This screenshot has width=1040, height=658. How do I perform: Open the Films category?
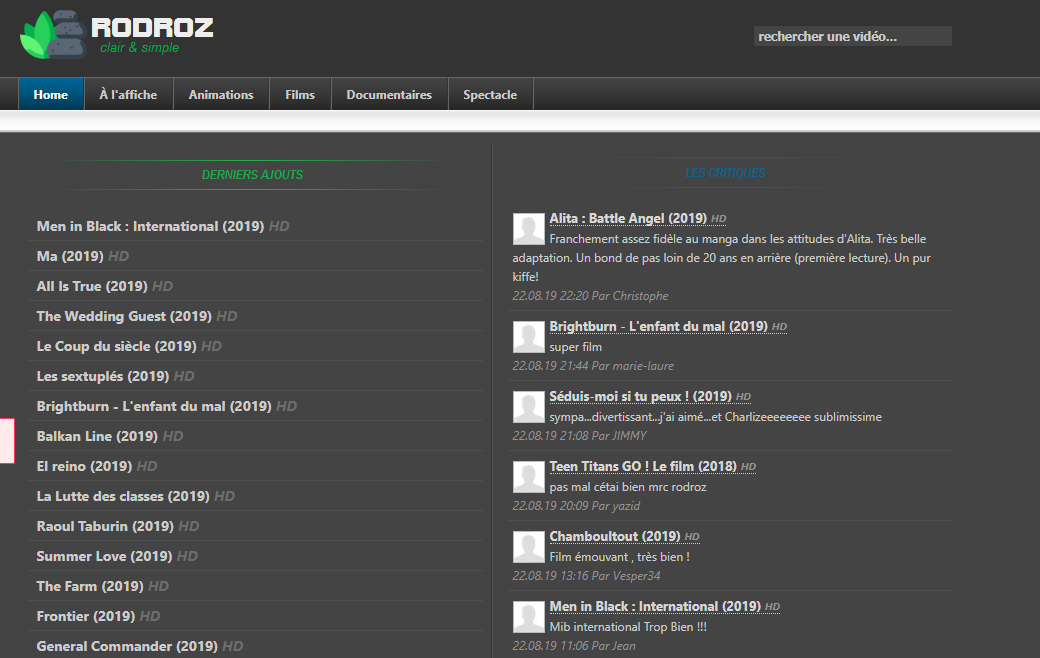point(300,94)
